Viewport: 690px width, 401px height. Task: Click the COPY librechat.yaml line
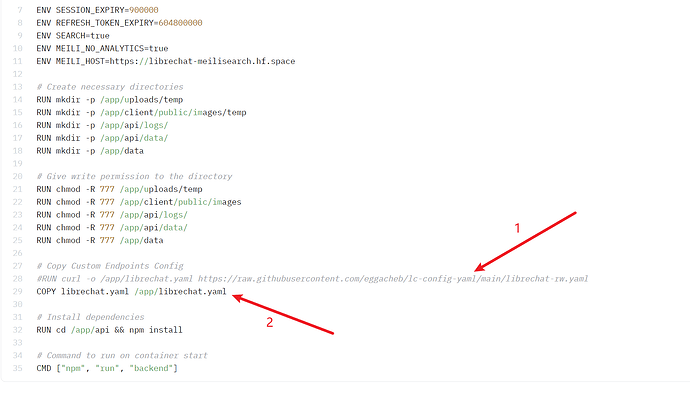click(130, 291)
